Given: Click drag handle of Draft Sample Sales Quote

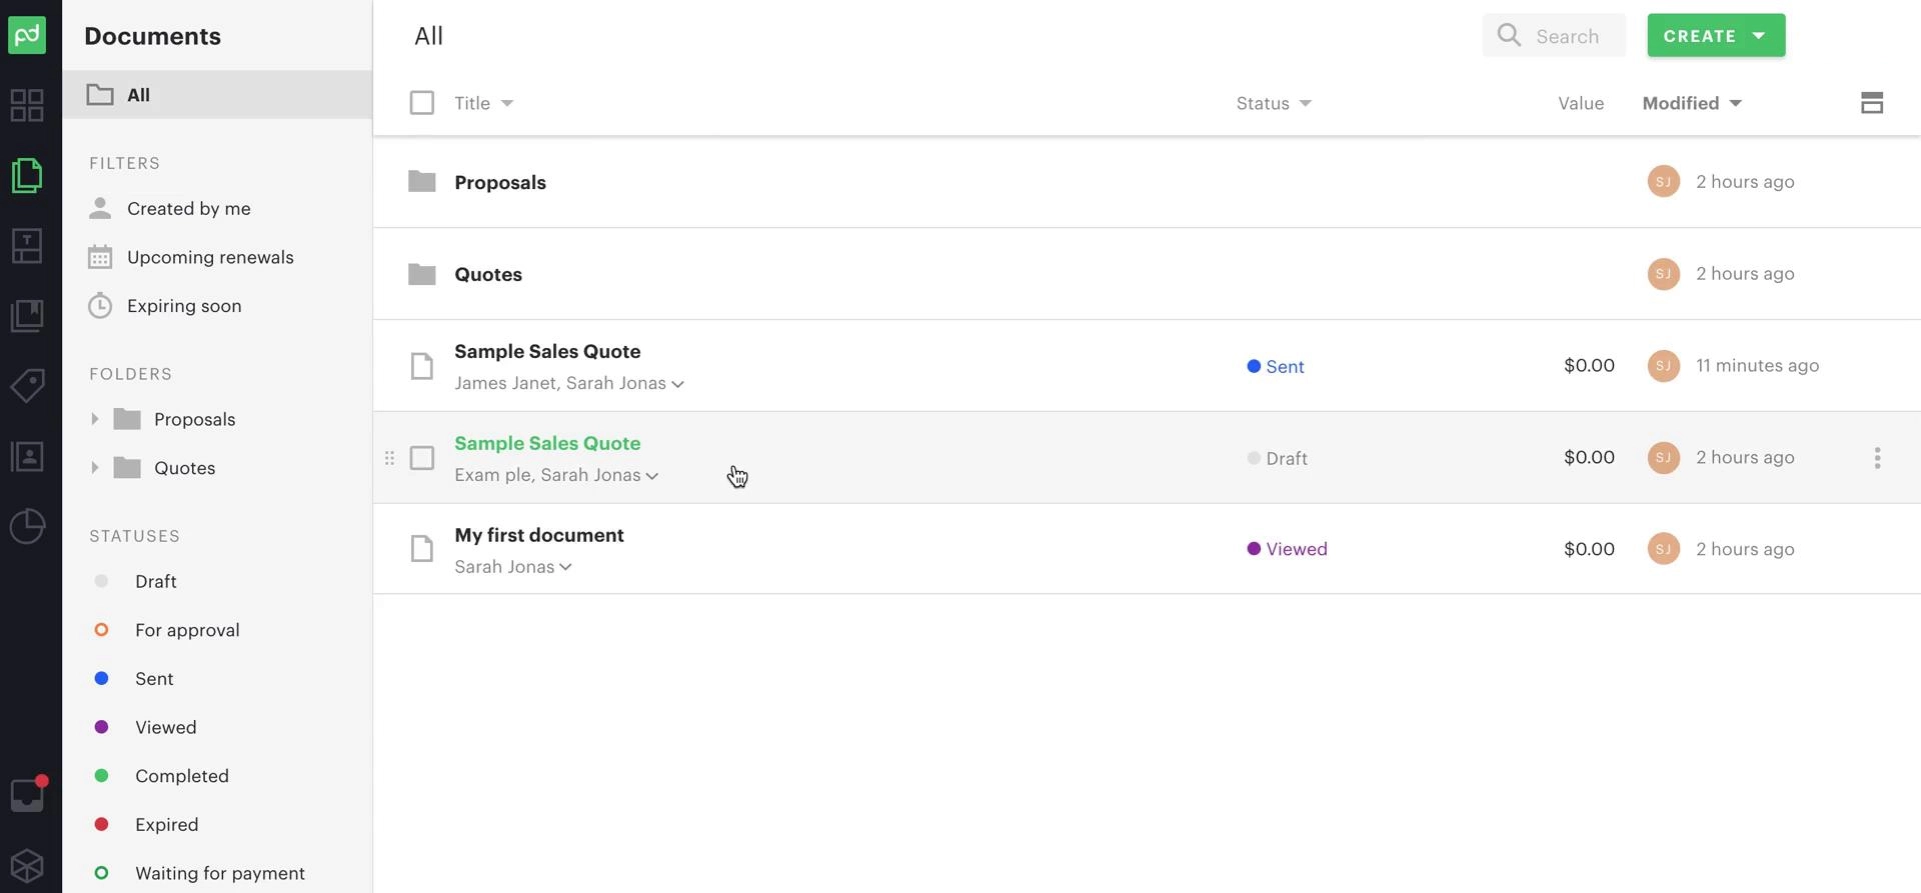Looking at the screenshot, I should coord(389,458).
